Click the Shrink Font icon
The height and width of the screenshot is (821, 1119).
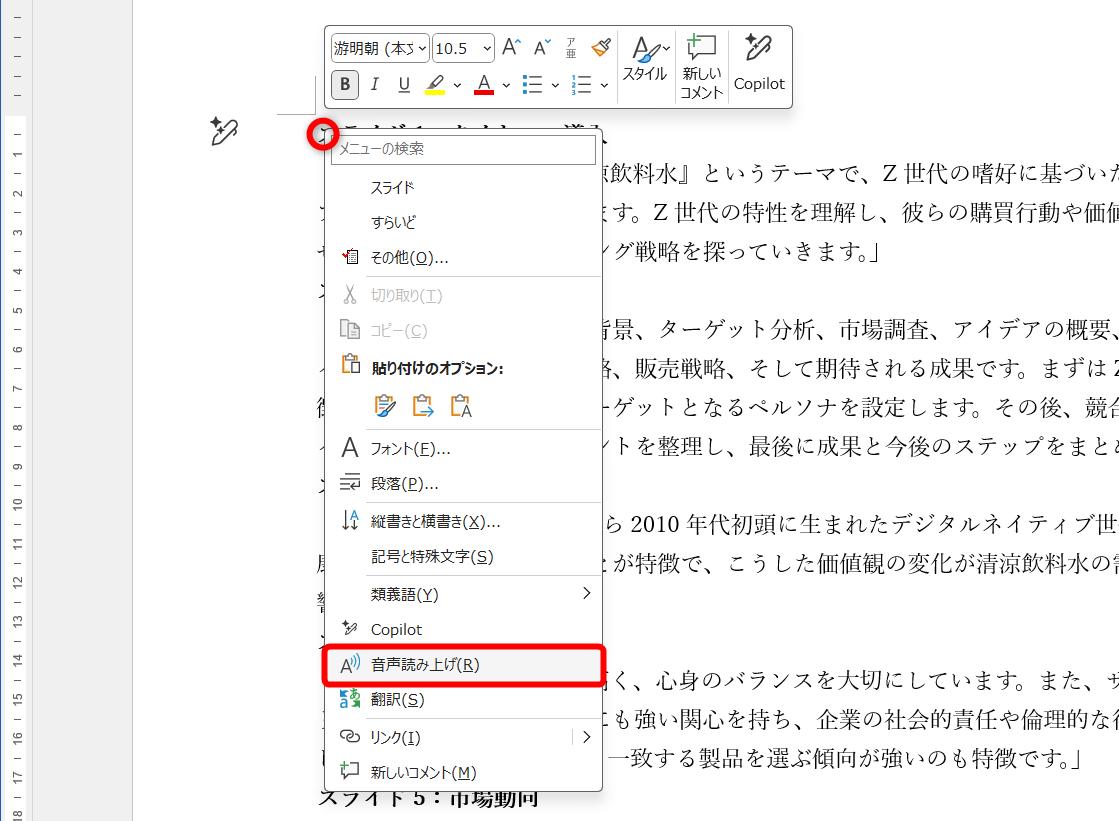point(541,45)
